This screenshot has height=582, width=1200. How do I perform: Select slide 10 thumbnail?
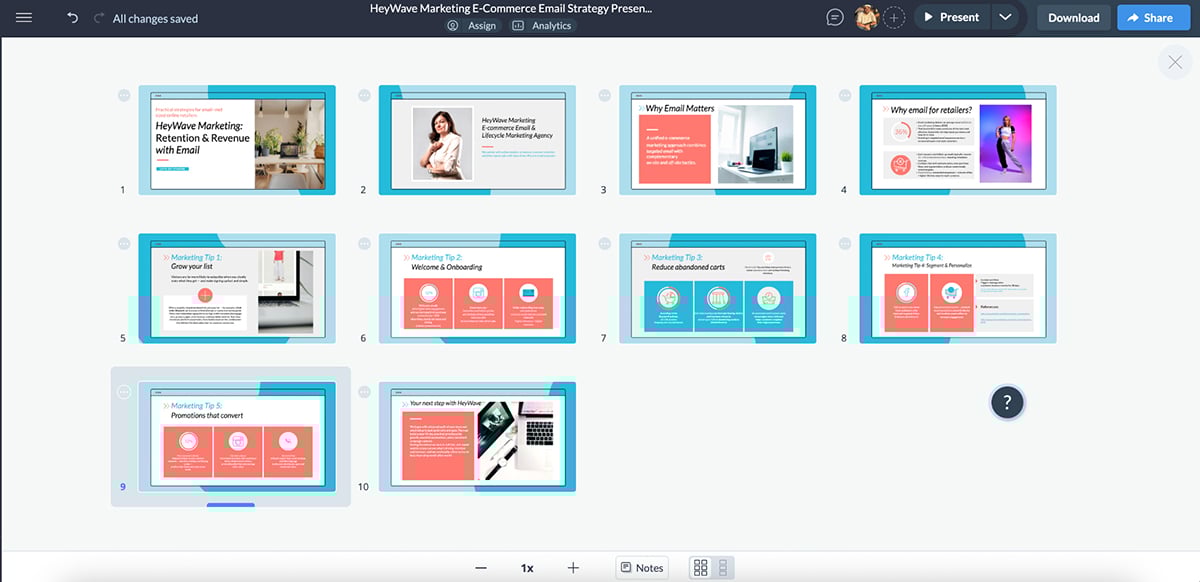tap(477, 437)
